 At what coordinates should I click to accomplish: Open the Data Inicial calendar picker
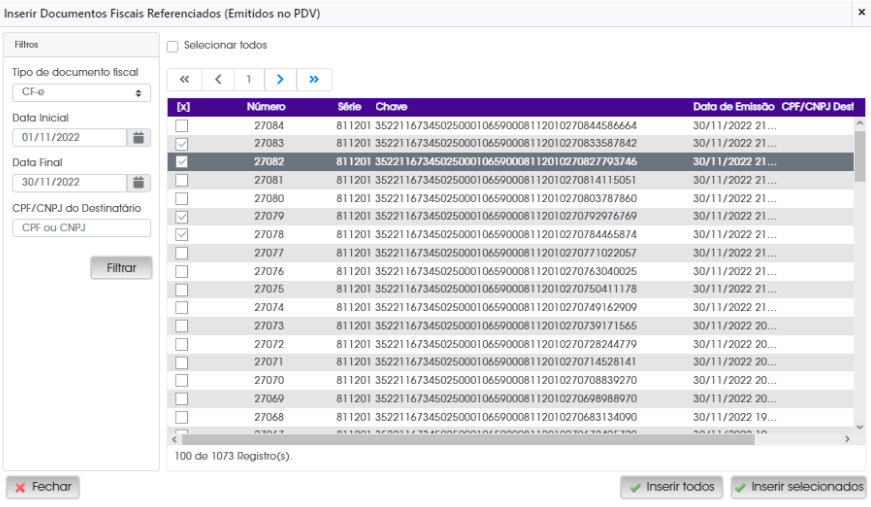coord(139,138)
